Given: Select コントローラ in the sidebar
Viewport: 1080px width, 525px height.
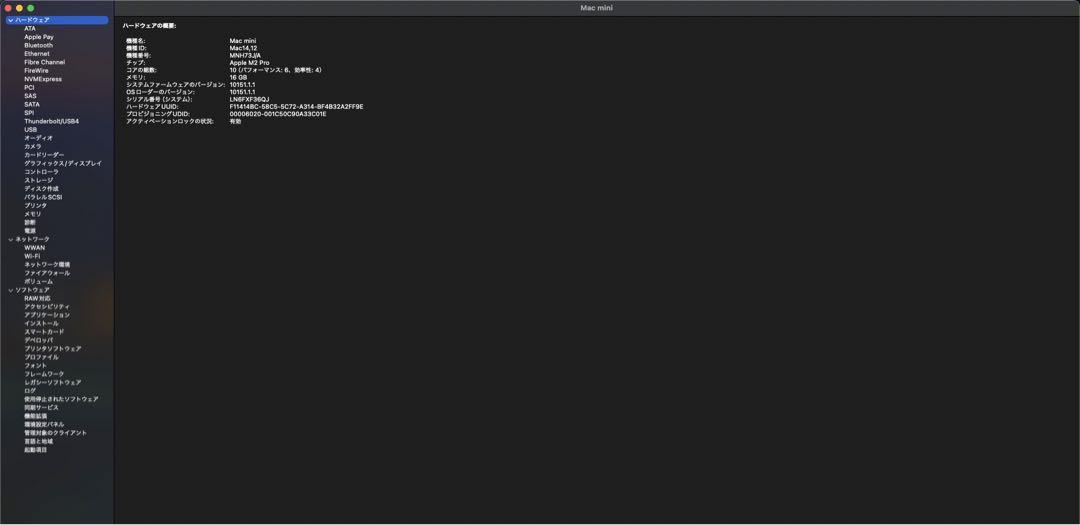Looking at the screenshot, I should coord(41,172).
